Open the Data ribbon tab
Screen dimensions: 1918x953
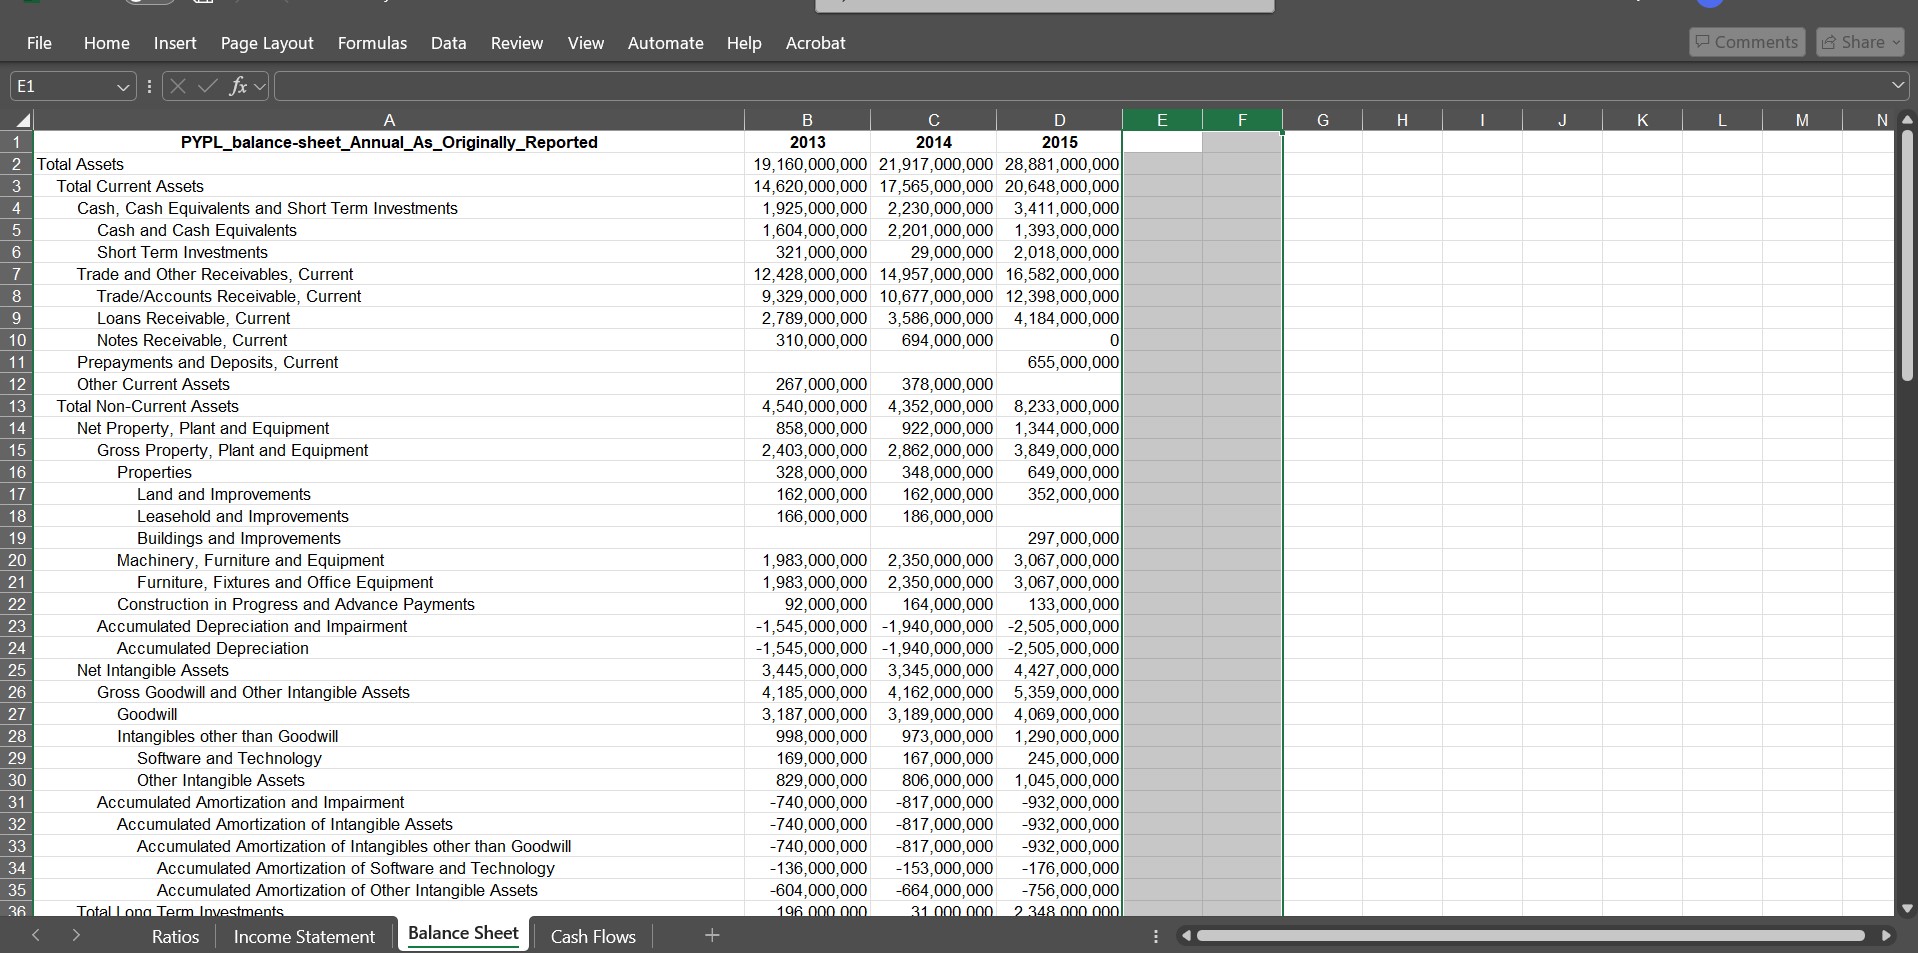pyautogui.click(x=448, y=43)
